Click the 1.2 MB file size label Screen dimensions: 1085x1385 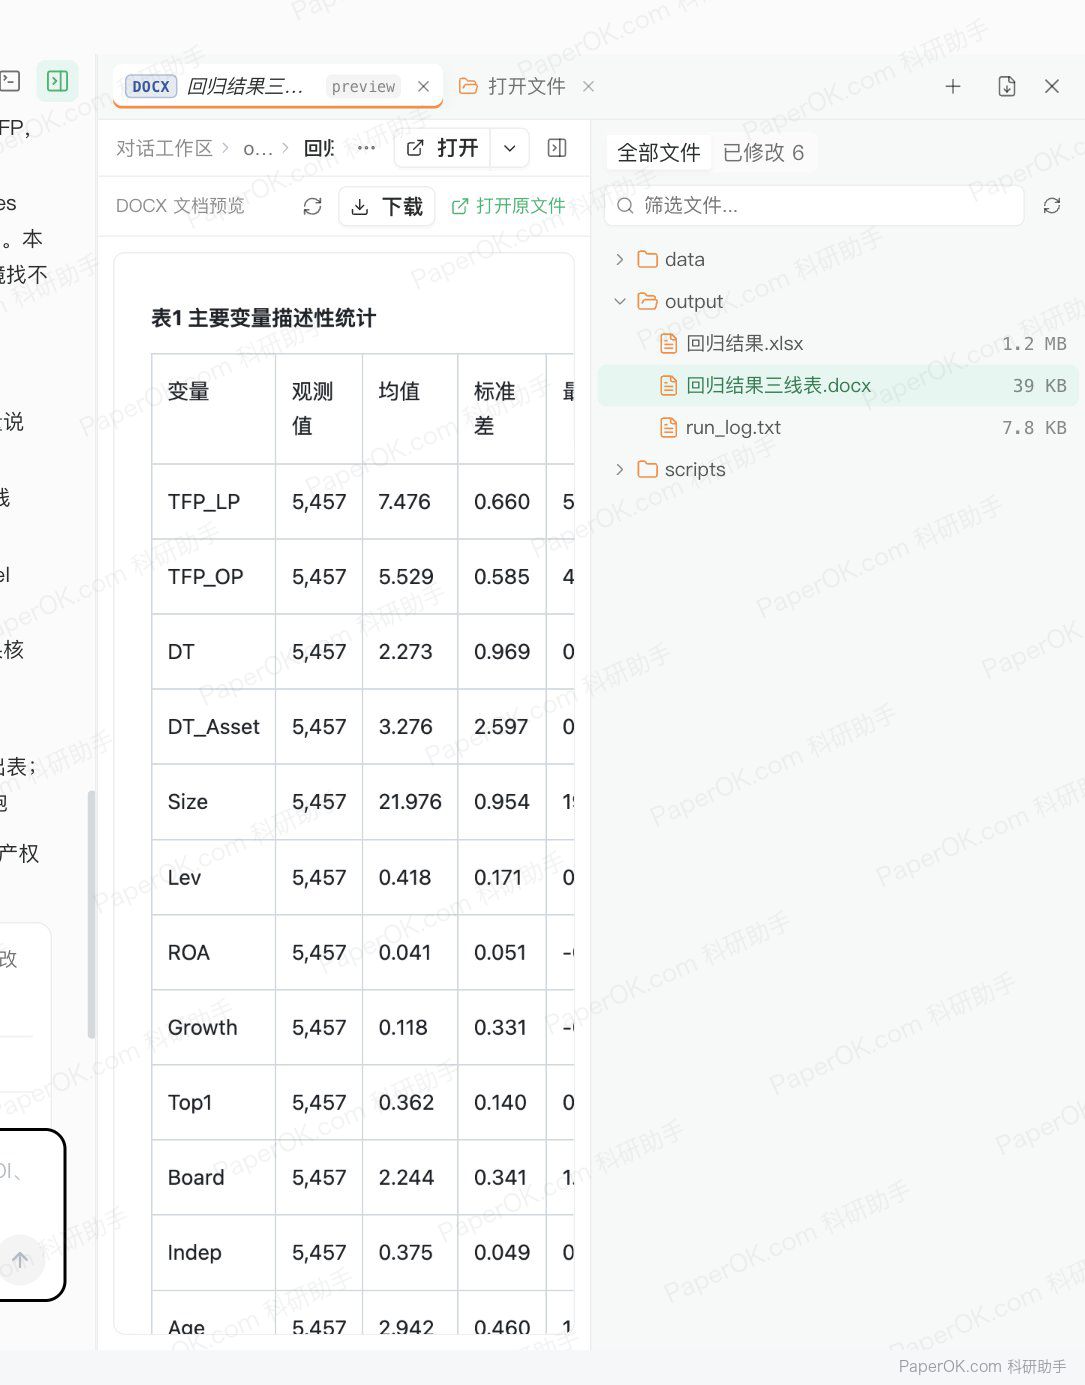pos(1034,344)
